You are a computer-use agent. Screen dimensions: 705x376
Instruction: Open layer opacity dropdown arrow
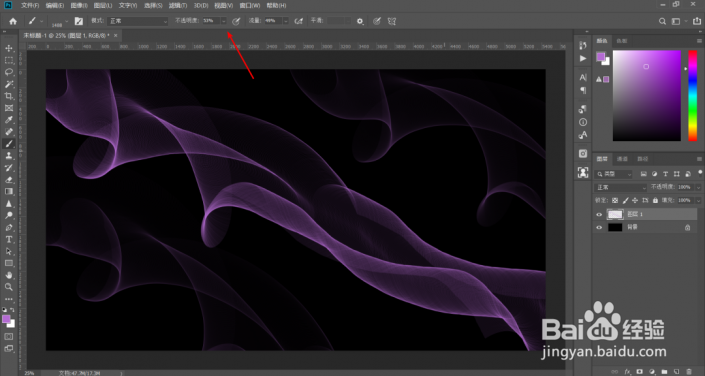698,187
